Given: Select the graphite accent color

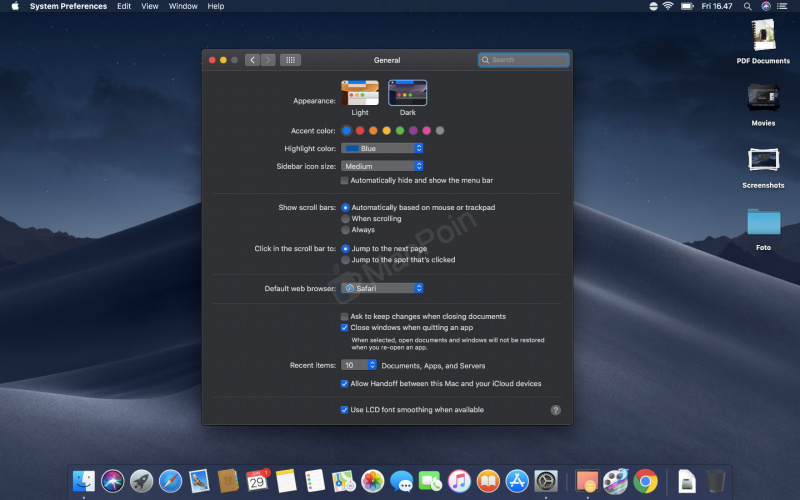Looking at the screenshot, I should [x=440, y=131].
